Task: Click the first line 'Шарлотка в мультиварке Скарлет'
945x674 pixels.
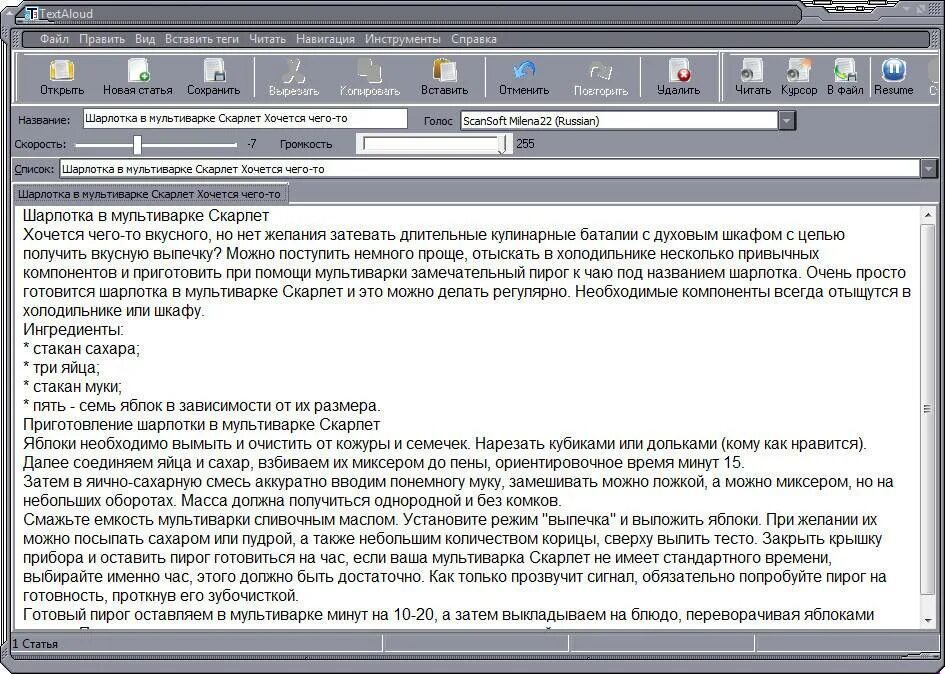Action: [146, 215]
